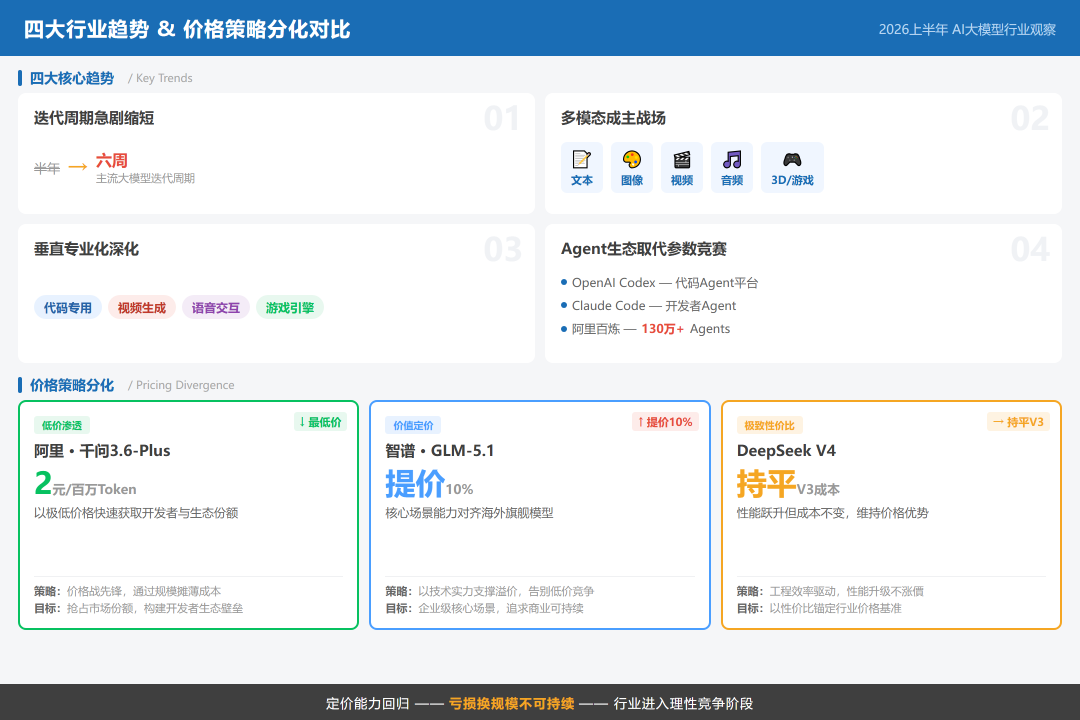Click 主流大模型迭代周期 caption
The image size is (1080, 720).
click(145, 178)
